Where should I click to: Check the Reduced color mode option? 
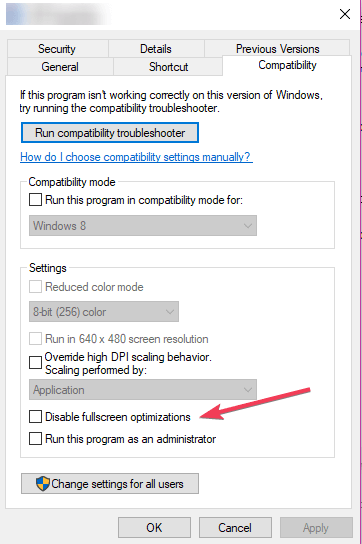pos(35,287)
